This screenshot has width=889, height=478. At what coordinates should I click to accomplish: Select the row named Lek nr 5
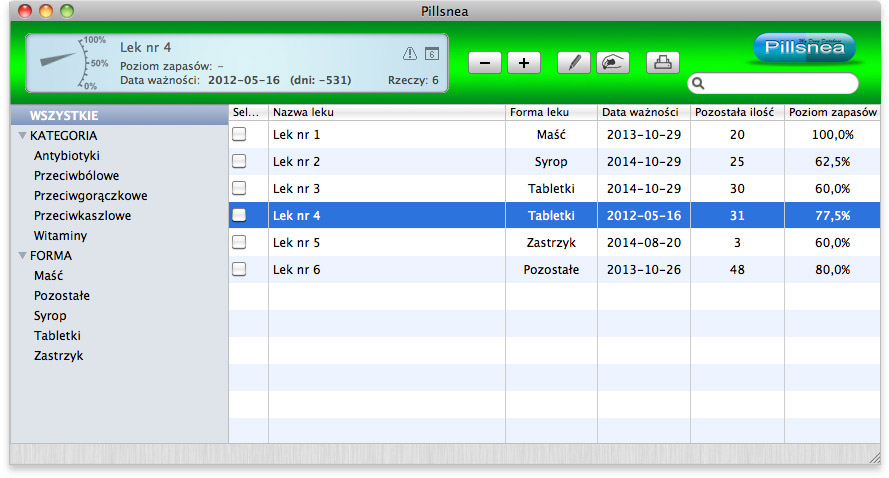(554, 242)
